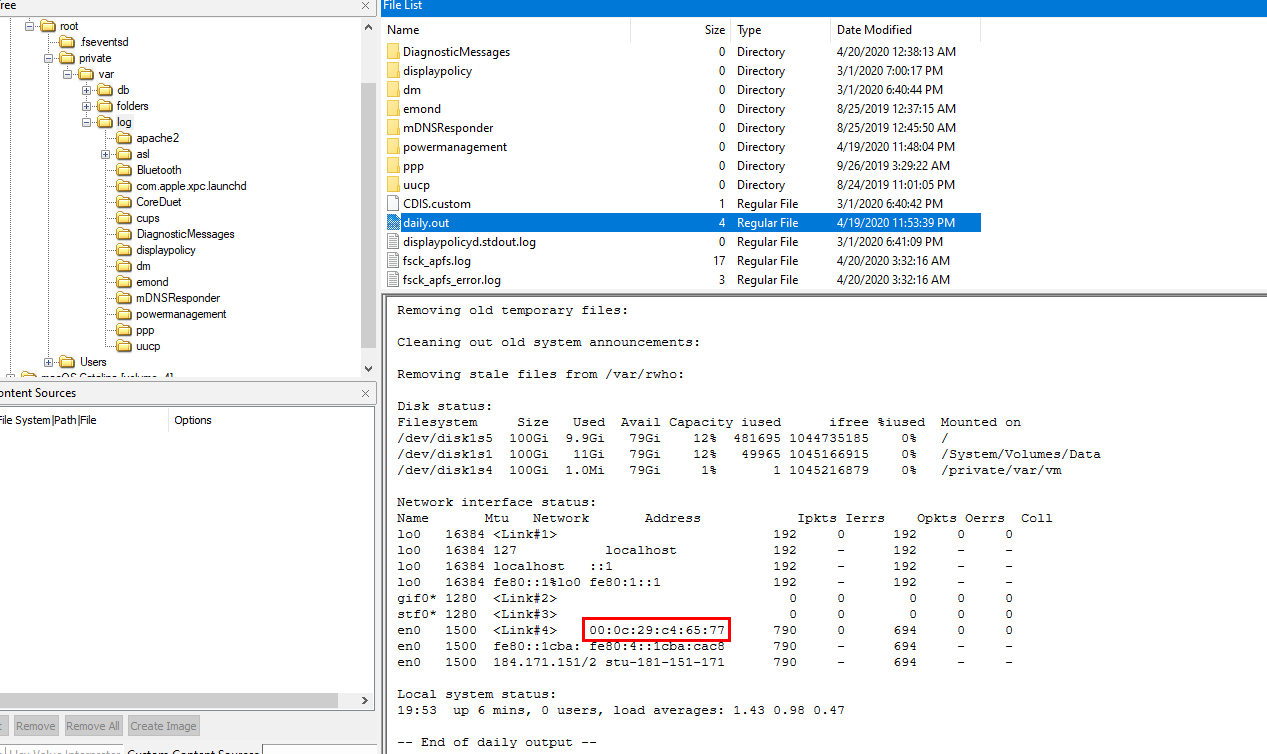Collapse the private folder node

coord(49,58)
